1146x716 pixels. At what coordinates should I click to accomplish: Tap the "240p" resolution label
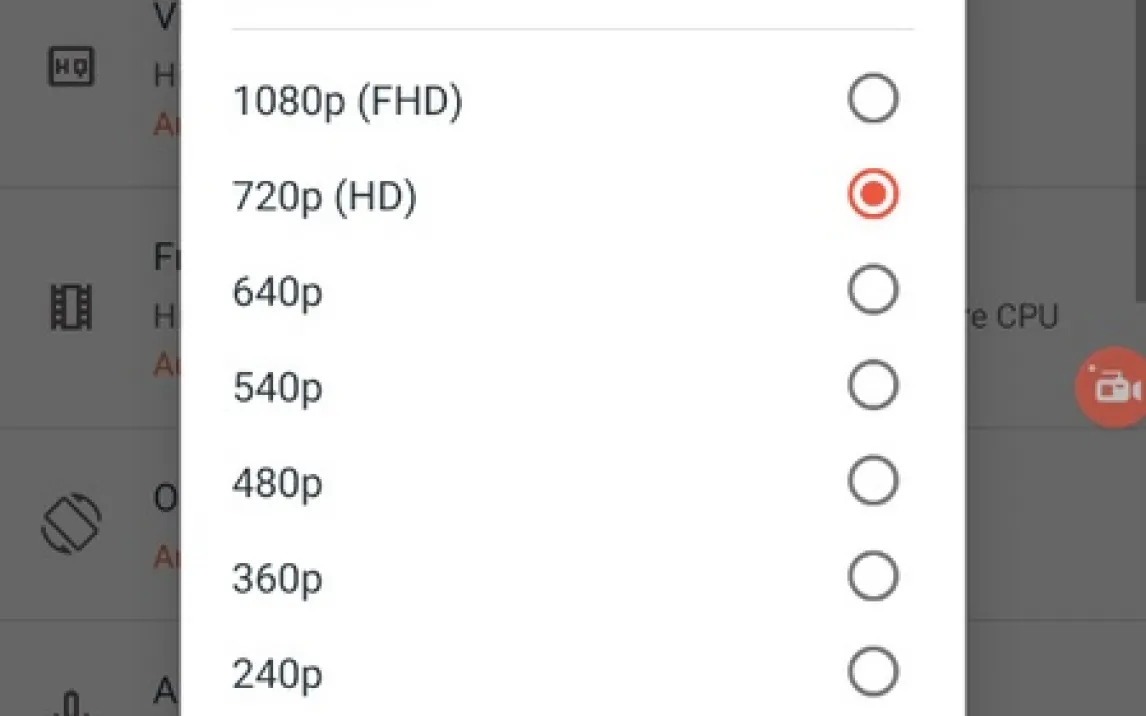click(277, 675)
